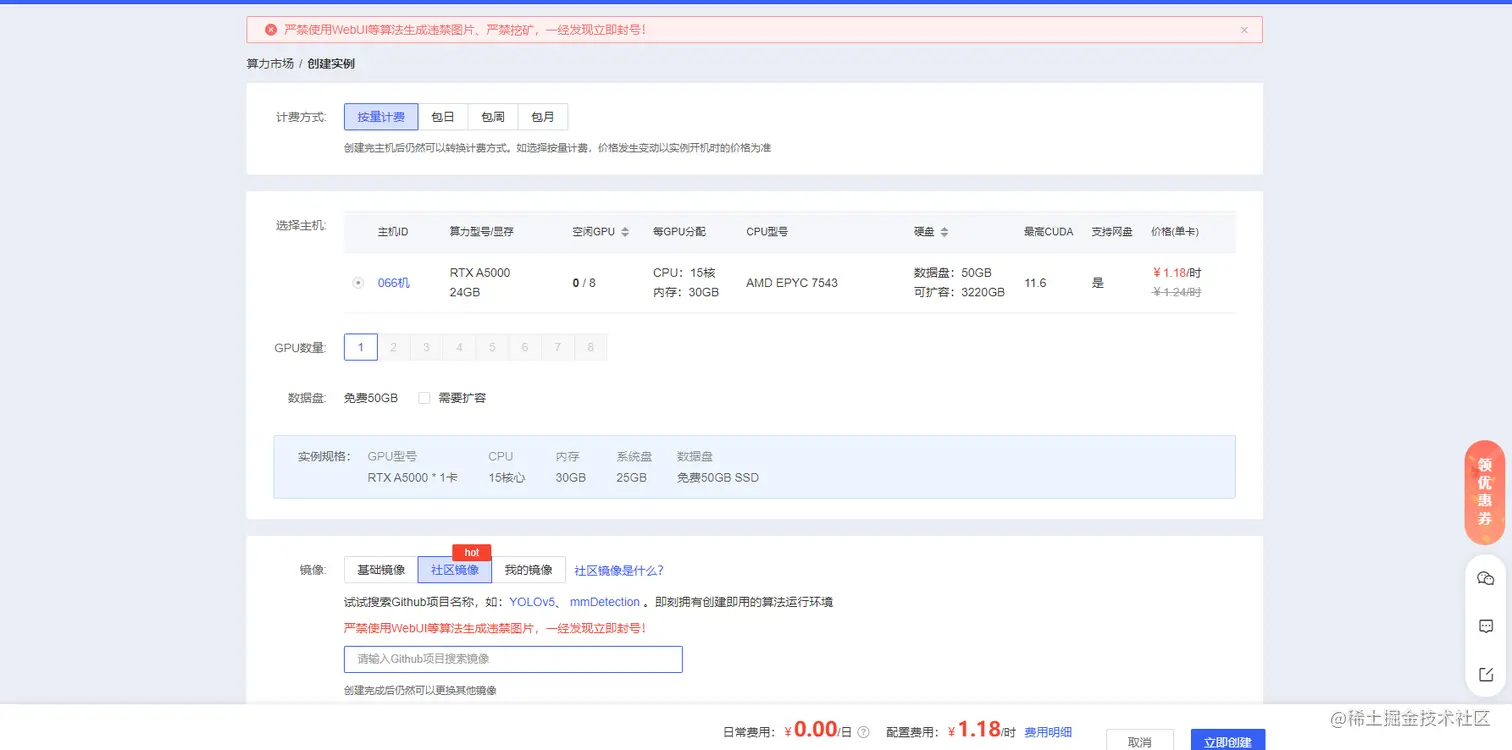This screenshot has height=750, width=1512.
Task: Switch to 我的镜像 tab
Action: pyautogui.click(x=529, y=570)
